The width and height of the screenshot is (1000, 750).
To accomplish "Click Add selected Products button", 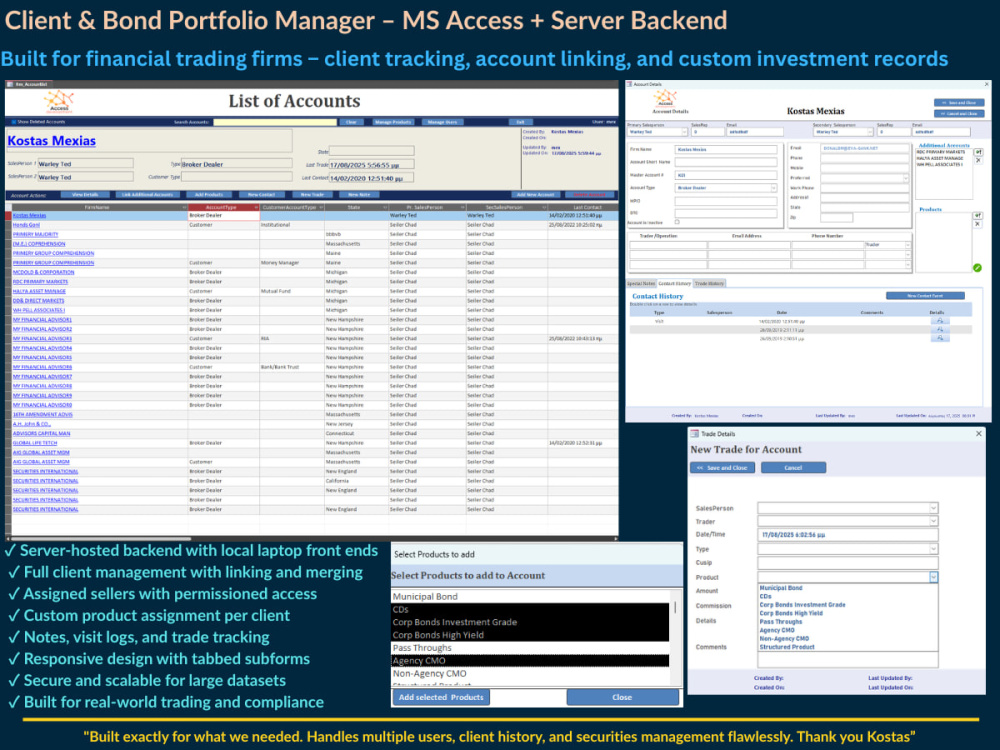I will click(441, 697).
